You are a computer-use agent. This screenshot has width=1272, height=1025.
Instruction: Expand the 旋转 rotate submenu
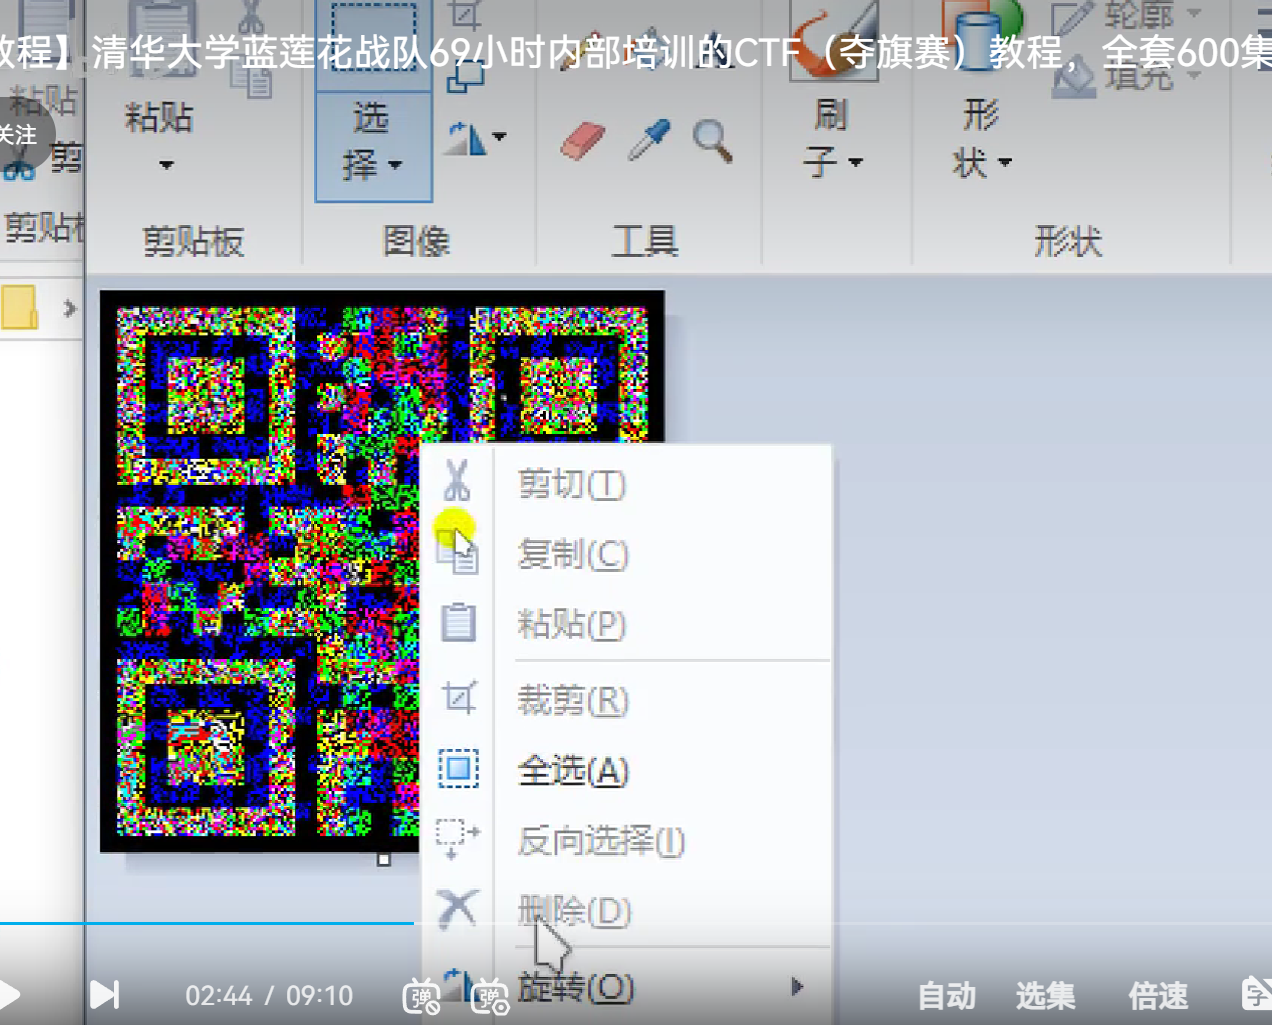[797, 987]
